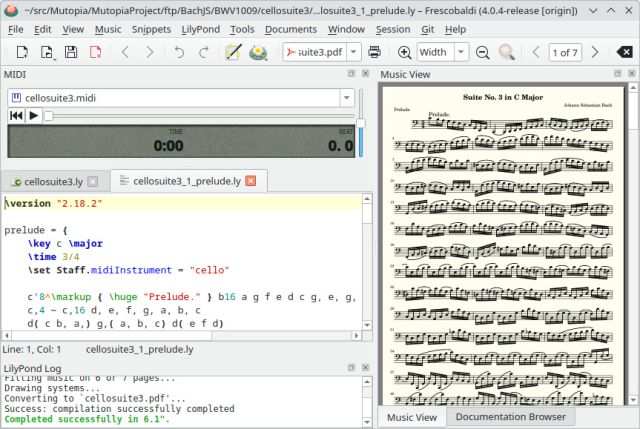Screen dimensions: 640x429
Task: Engrave with the LilyPond lily icon
Action: click(x=258, y=52)
